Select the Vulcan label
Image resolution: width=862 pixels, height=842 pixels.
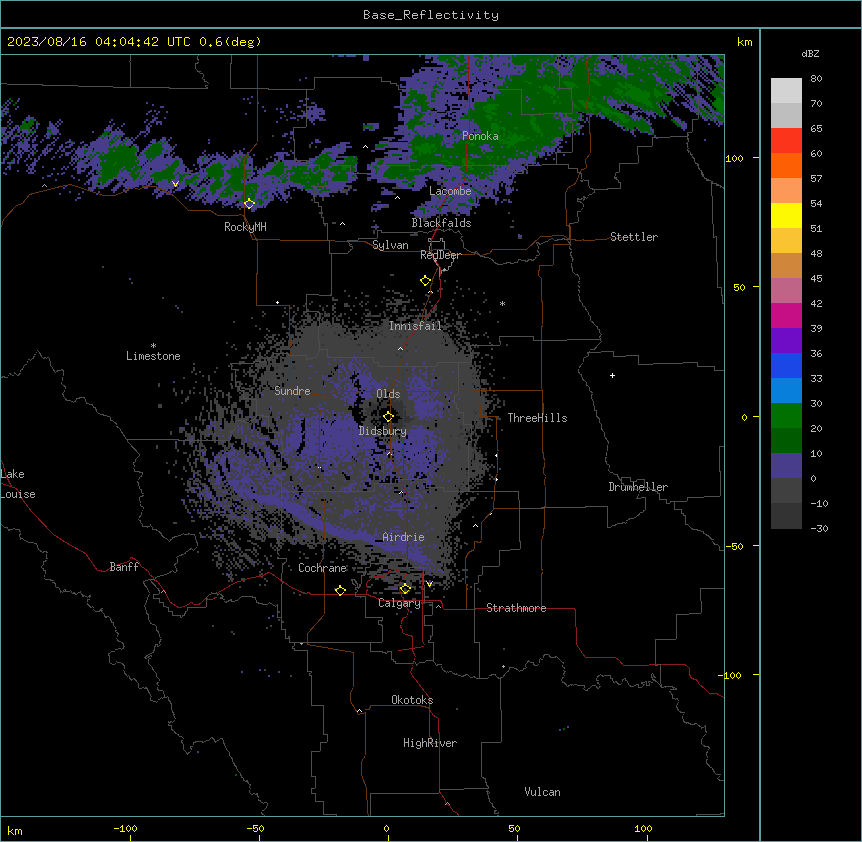pos(543,792)
